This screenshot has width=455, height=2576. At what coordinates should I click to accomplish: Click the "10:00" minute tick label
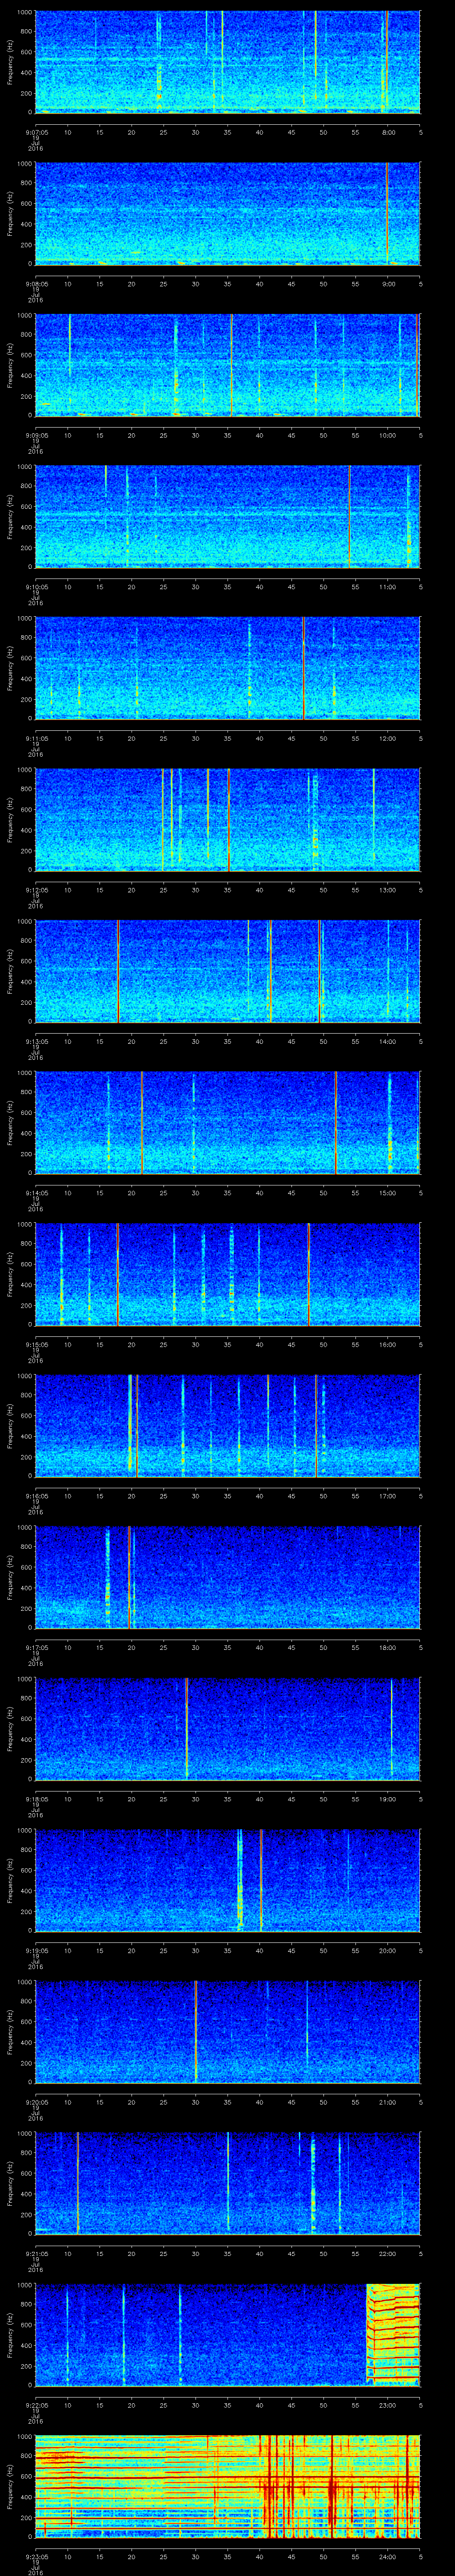(x=388, y=435)
